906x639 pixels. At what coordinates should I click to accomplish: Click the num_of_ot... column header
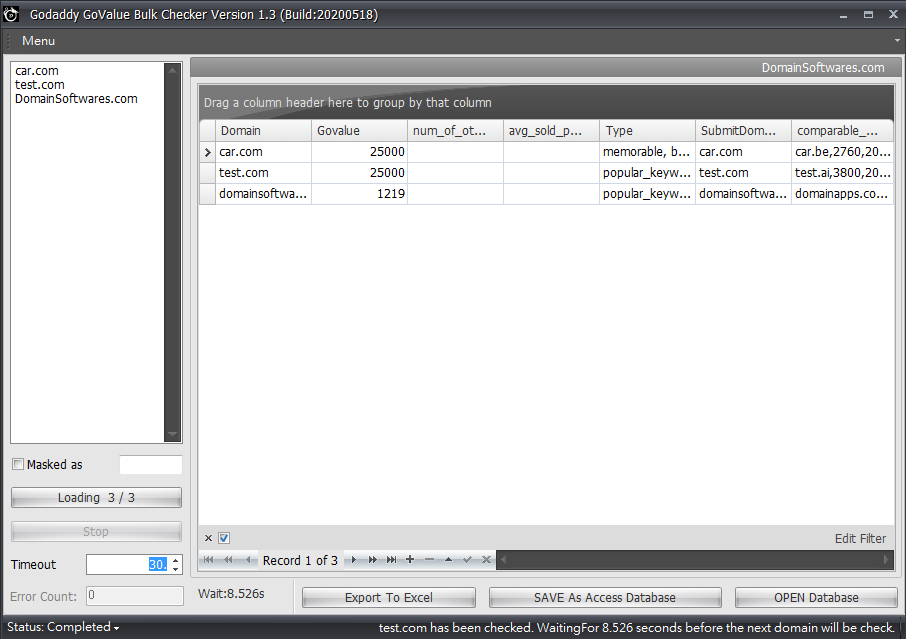coord(455,131)
